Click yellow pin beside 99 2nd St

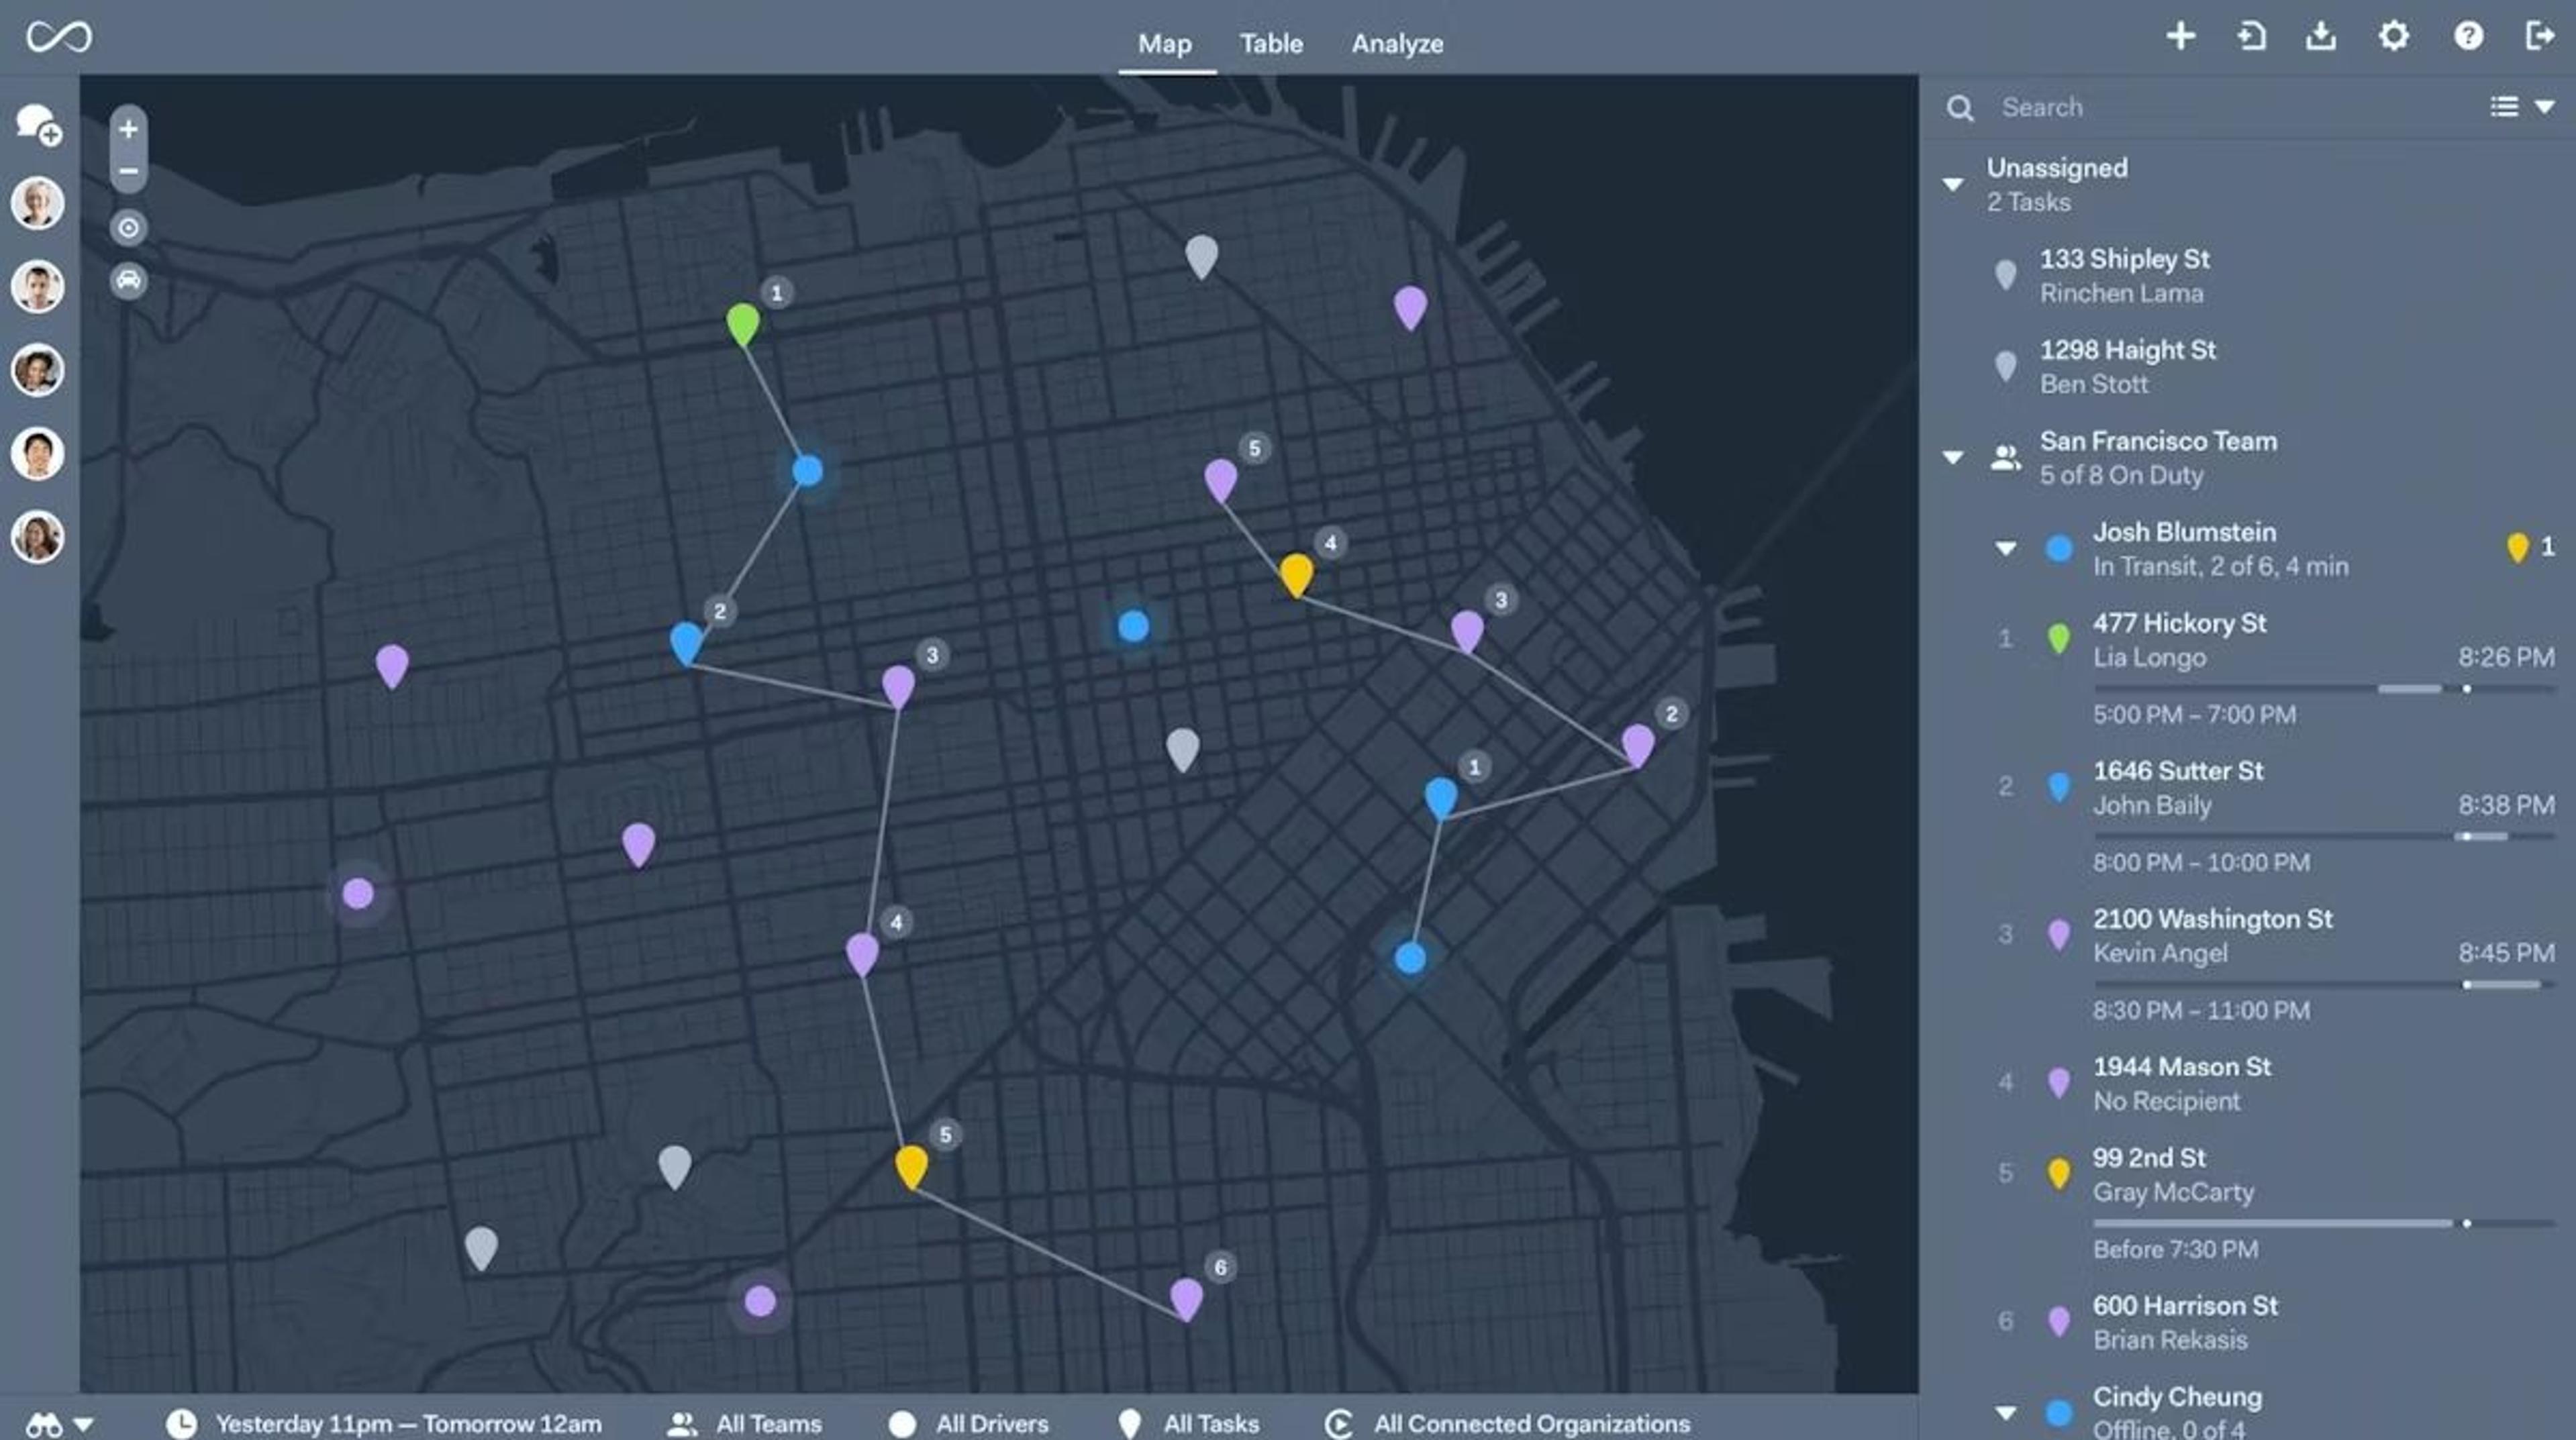(x=2058, y=1174)
